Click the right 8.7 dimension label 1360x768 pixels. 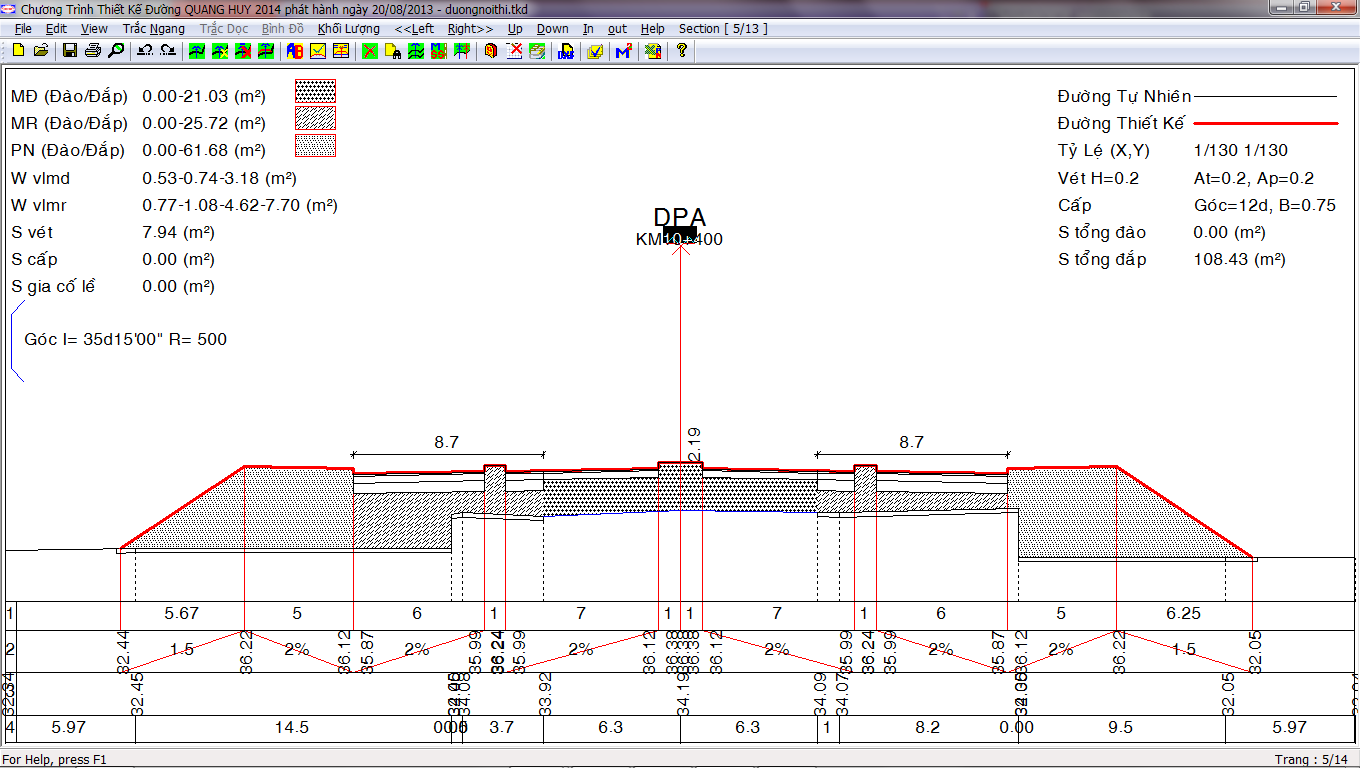pos(911,442)
